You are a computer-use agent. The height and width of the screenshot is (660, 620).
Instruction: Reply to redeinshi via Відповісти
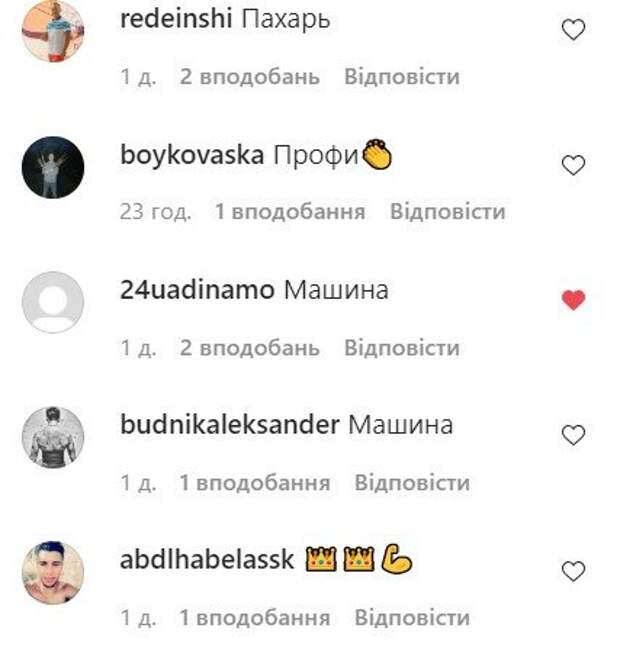pos(402,77)
